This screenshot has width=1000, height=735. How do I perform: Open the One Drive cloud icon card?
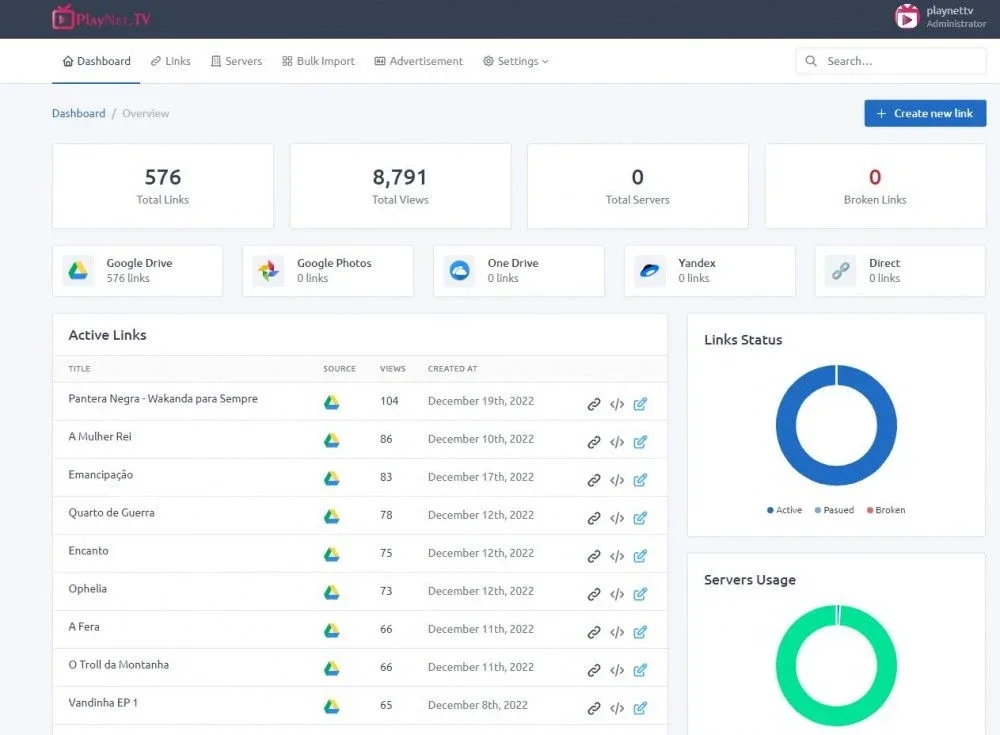coord(459,271)
